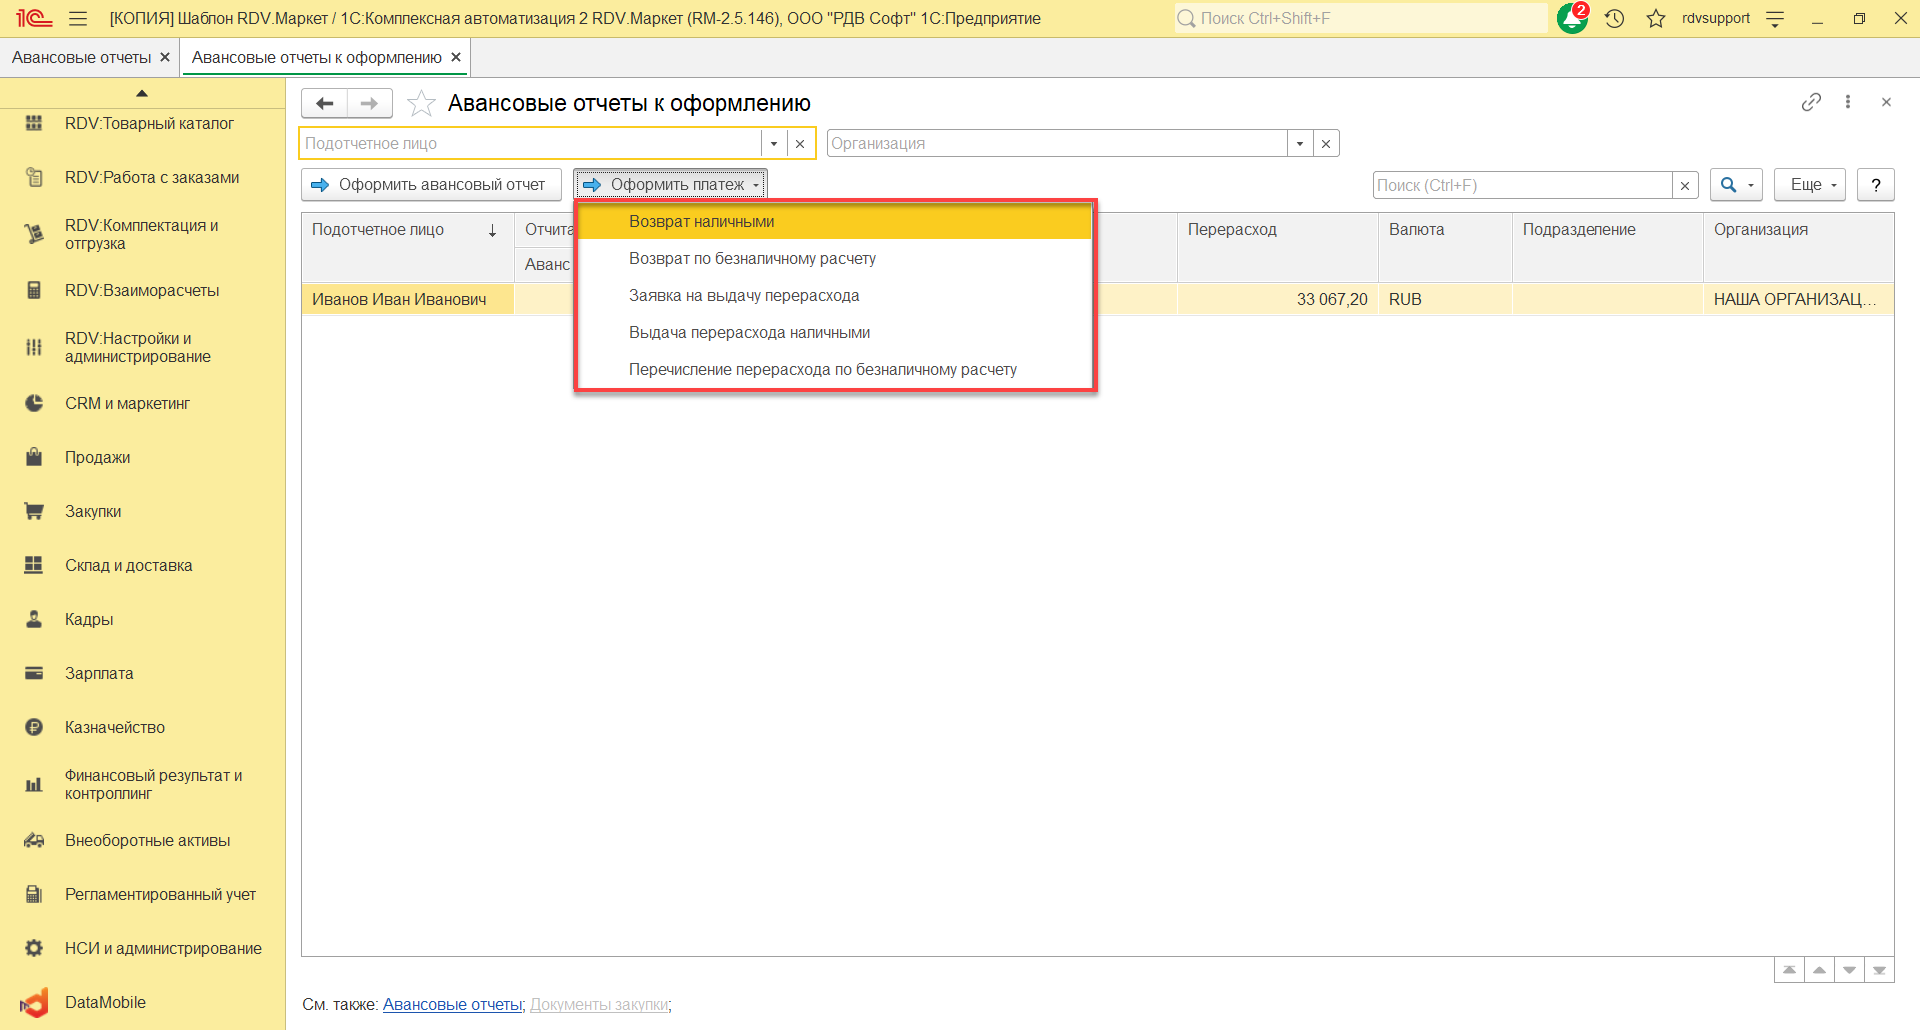The width and height of the screenshot is (1920, 1030).
Task: Choose Заявка на выдачу перерасхода
Action: coord(743,296)
